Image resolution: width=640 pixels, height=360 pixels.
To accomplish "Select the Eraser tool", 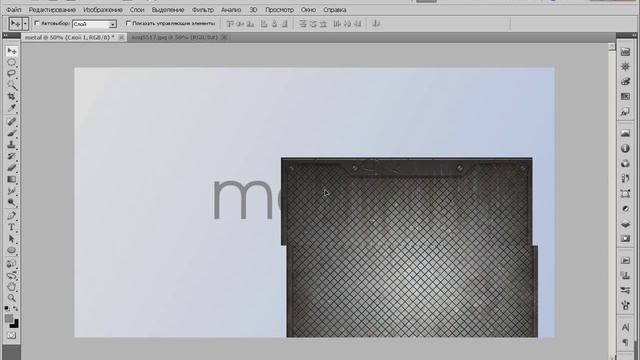I will click(x=11, y=167).
